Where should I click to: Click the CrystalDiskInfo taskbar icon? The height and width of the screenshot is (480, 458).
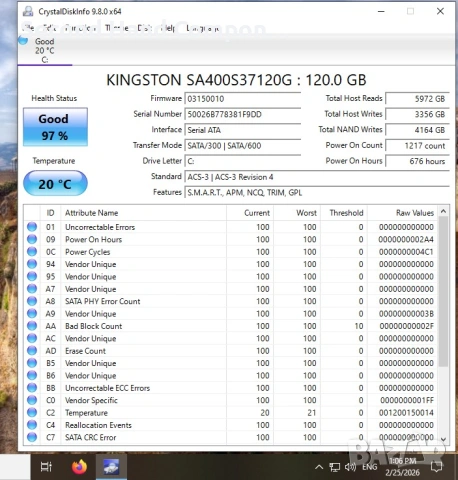pos(111,467)
